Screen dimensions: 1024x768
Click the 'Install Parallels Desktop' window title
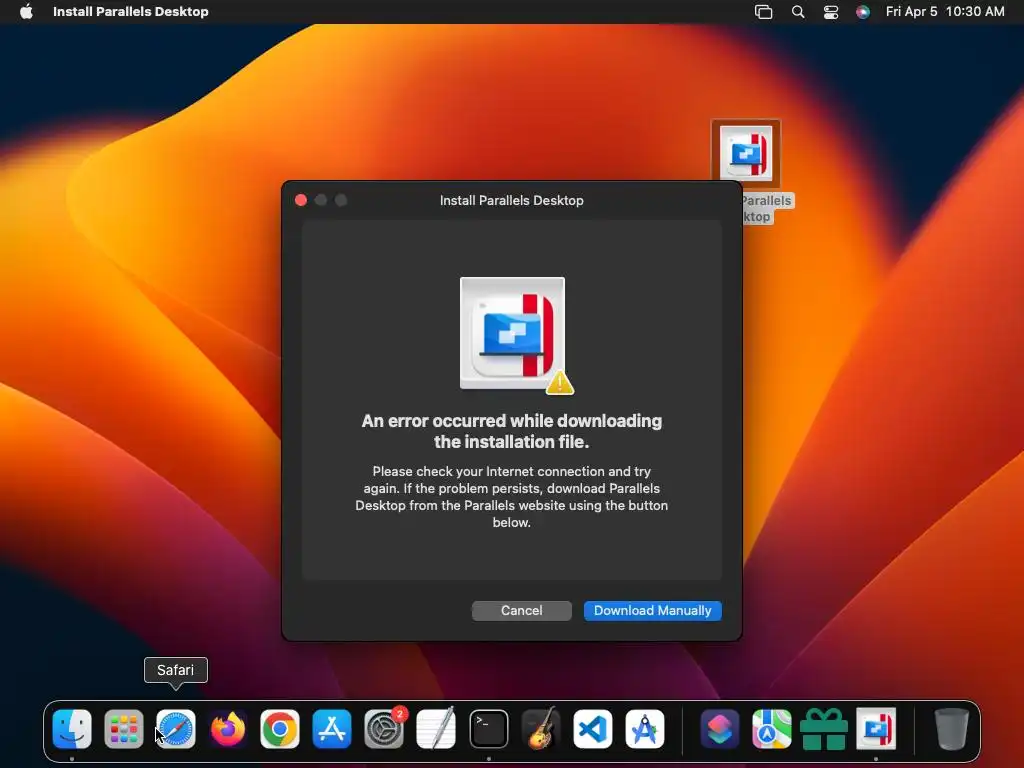pos(511,200)
